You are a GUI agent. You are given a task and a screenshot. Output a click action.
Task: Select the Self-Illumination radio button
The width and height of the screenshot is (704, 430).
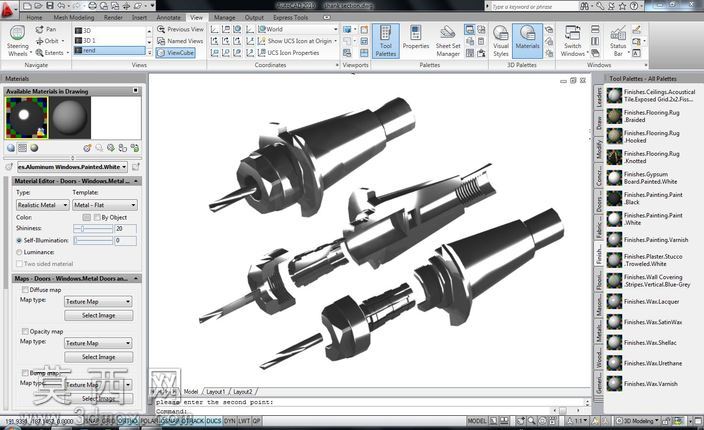[x=19, y=241]
